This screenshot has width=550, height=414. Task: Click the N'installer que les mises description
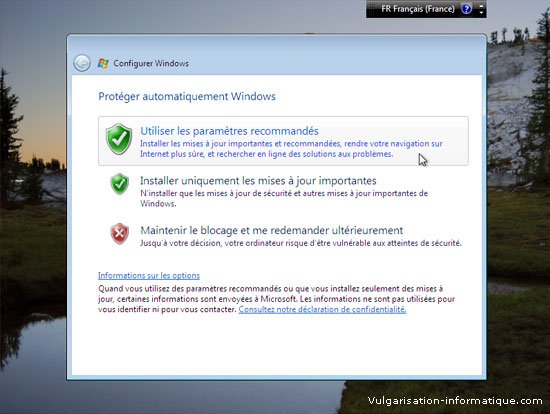(x=284, y=198)
